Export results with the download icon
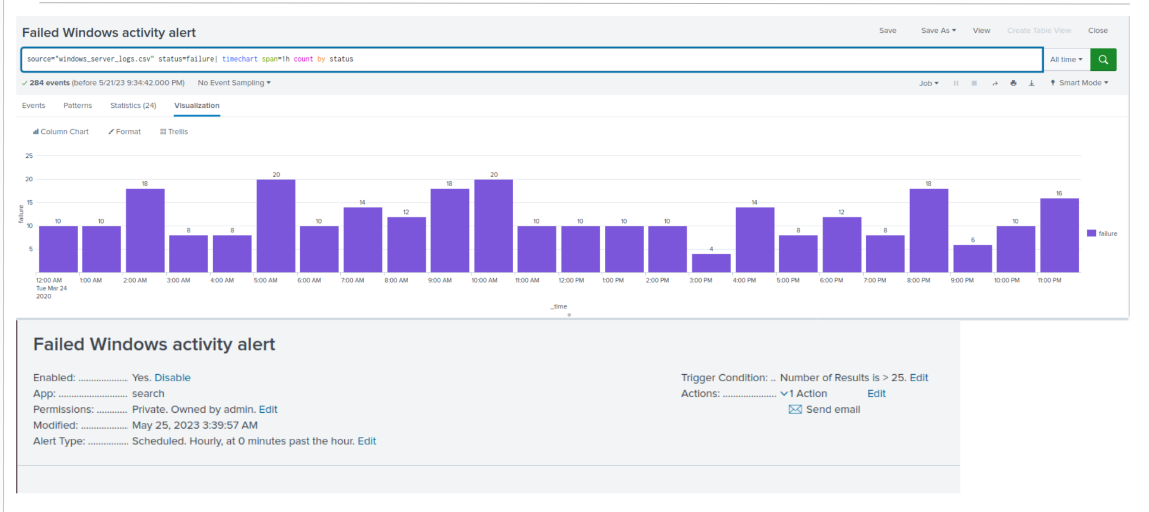This screenshot has width=1149, height=512. [1031, 84]
